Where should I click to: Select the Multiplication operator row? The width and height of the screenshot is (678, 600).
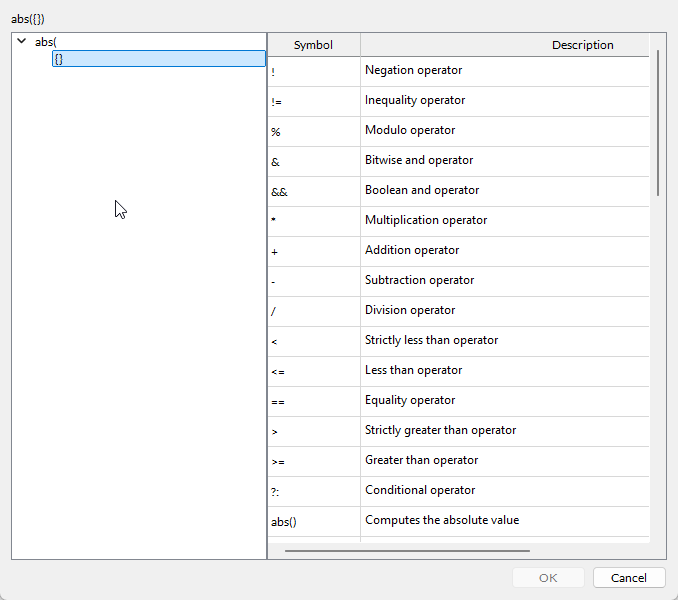tap(425, 221)
